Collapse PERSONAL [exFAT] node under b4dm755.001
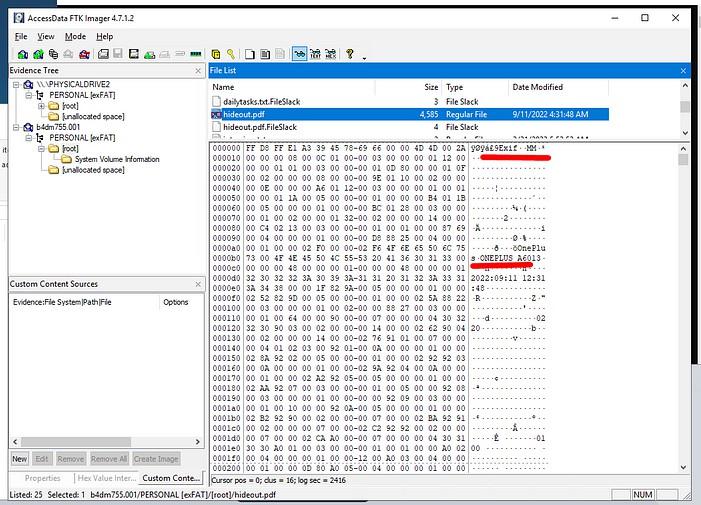Viewport: 701px width, 505px height. pyautogui.click(x=29, y=138)
